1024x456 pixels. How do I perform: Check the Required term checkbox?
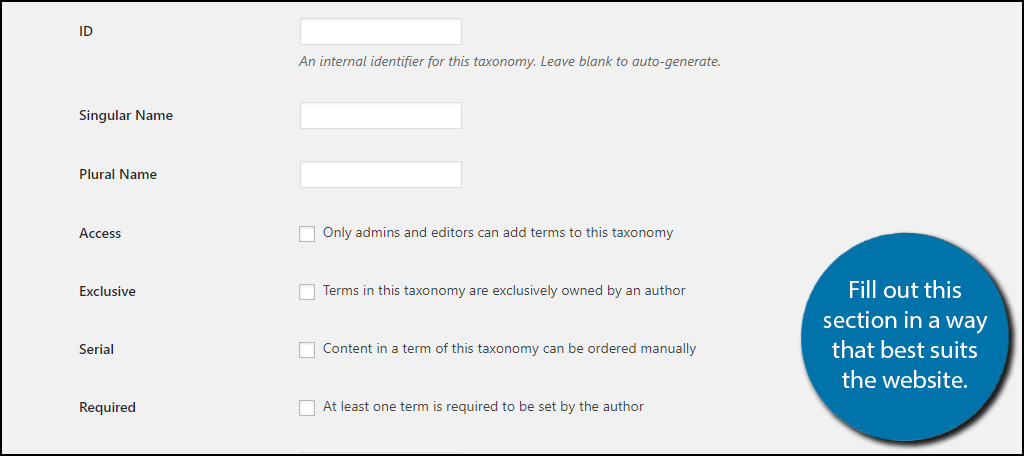coord(307,408)
